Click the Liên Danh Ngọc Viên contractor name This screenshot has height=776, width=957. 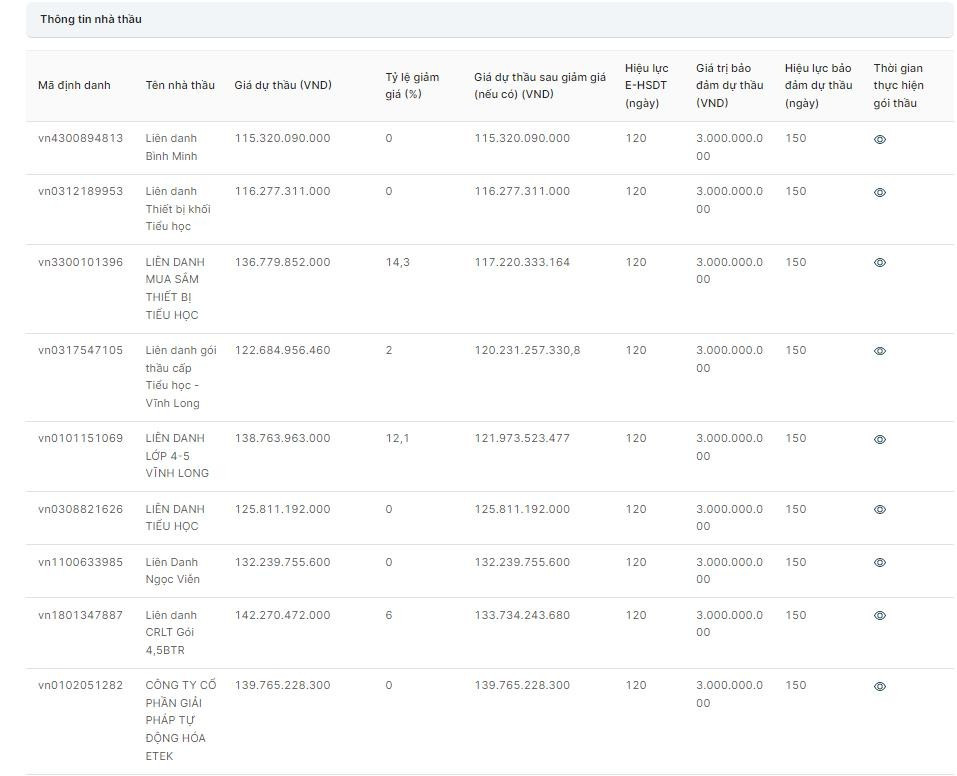[x=173, y=570]
